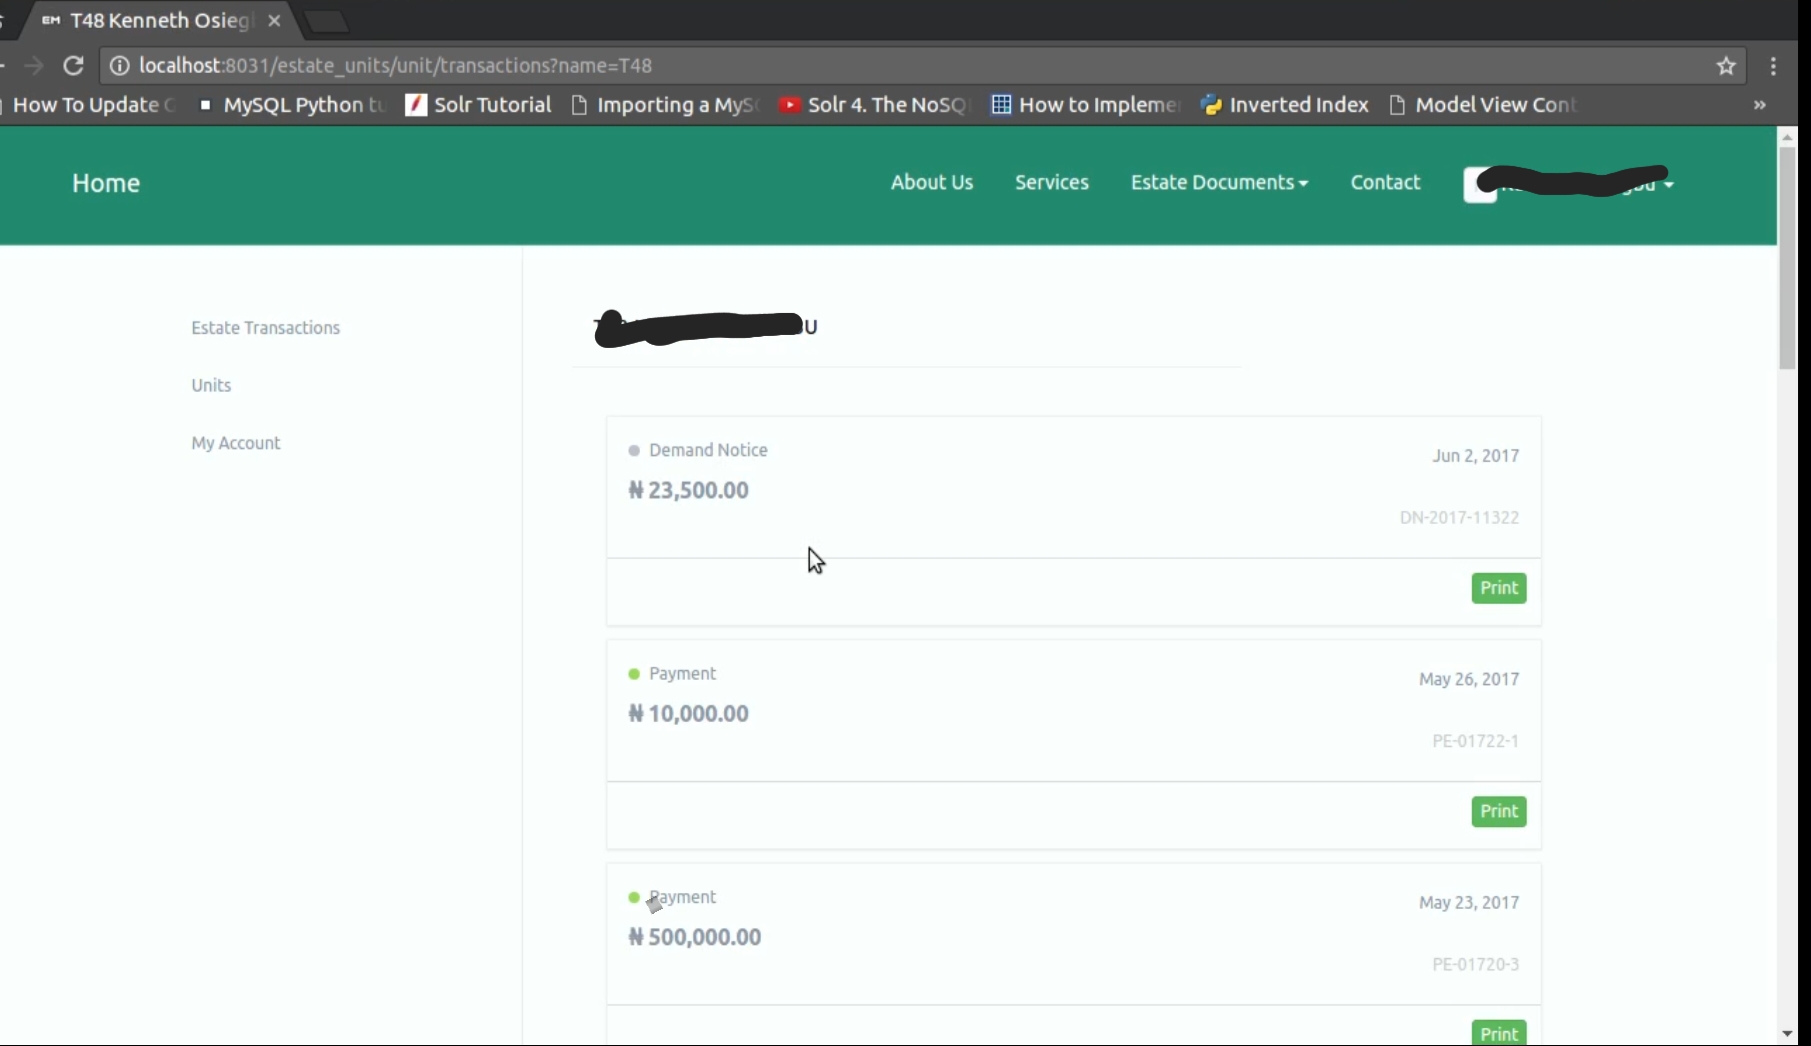This screenshot has width=1811, height=1046.
Task: Bookmark this page with the star icon
Action: (x=1726, y=66)
